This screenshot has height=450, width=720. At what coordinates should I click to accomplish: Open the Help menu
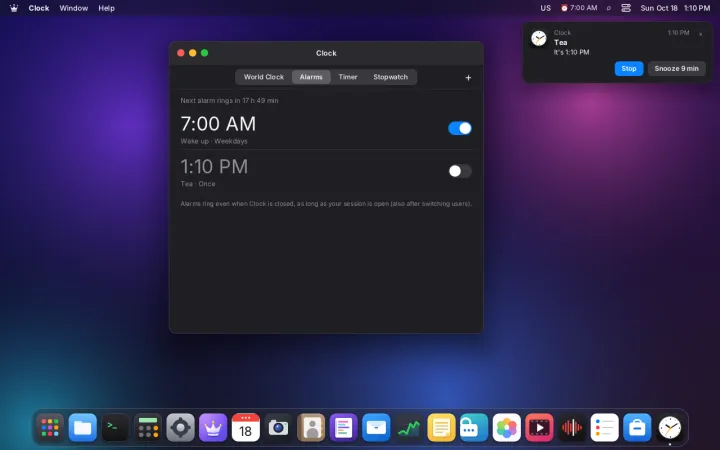pyautogui.click(x=106, y=8)
